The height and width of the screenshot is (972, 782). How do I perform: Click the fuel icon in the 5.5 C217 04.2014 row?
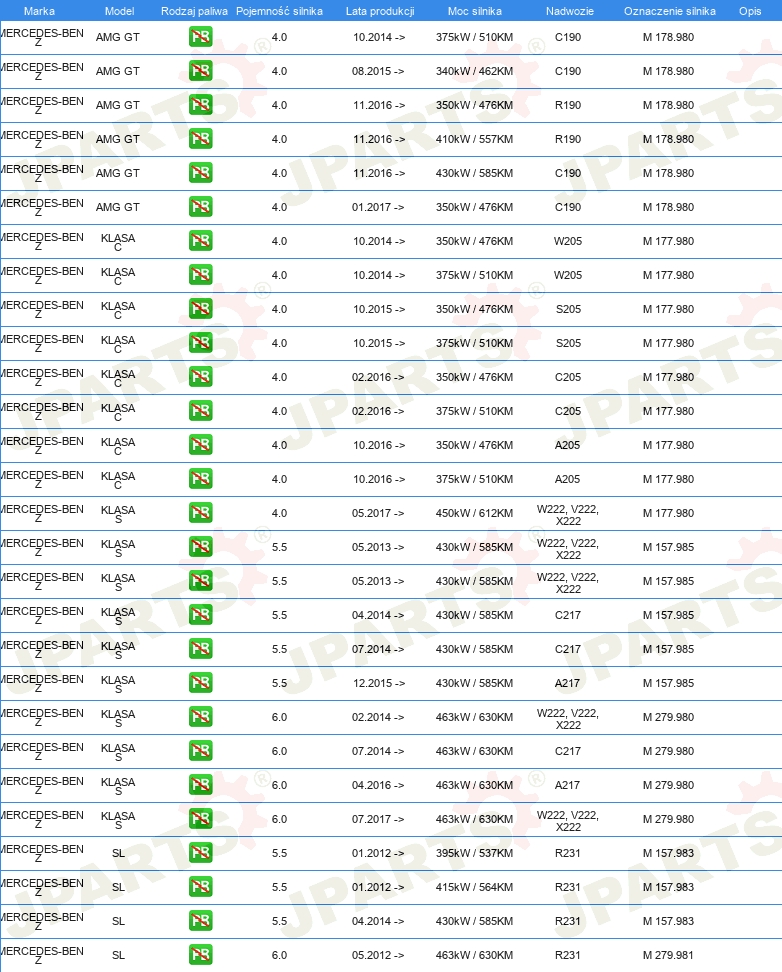pos(200,615)
